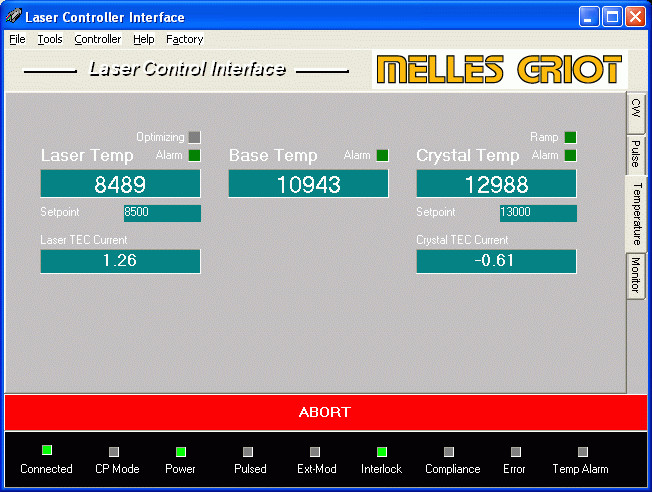
Task: Click the Ramp indicator light
Action: [570, 137]
